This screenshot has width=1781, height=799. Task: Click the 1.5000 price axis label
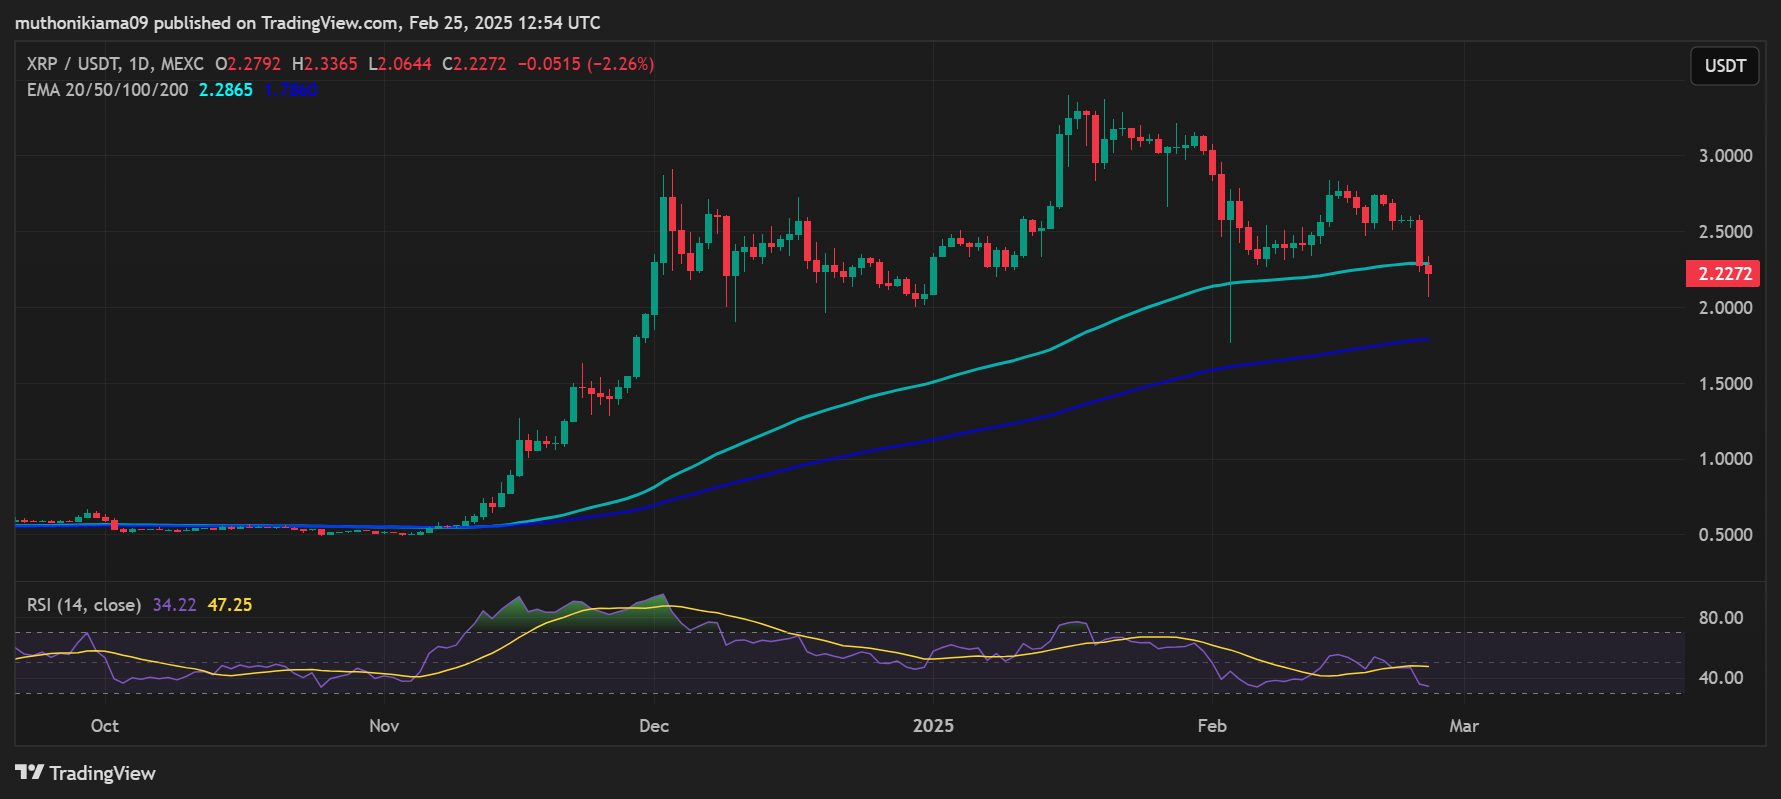[1725, 384]
